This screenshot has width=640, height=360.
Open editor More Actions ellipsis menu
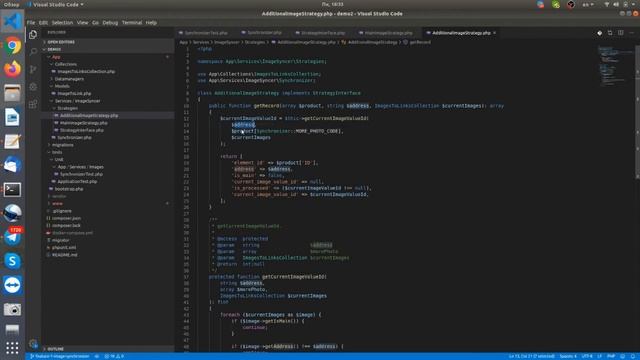(x=631, y=33)
